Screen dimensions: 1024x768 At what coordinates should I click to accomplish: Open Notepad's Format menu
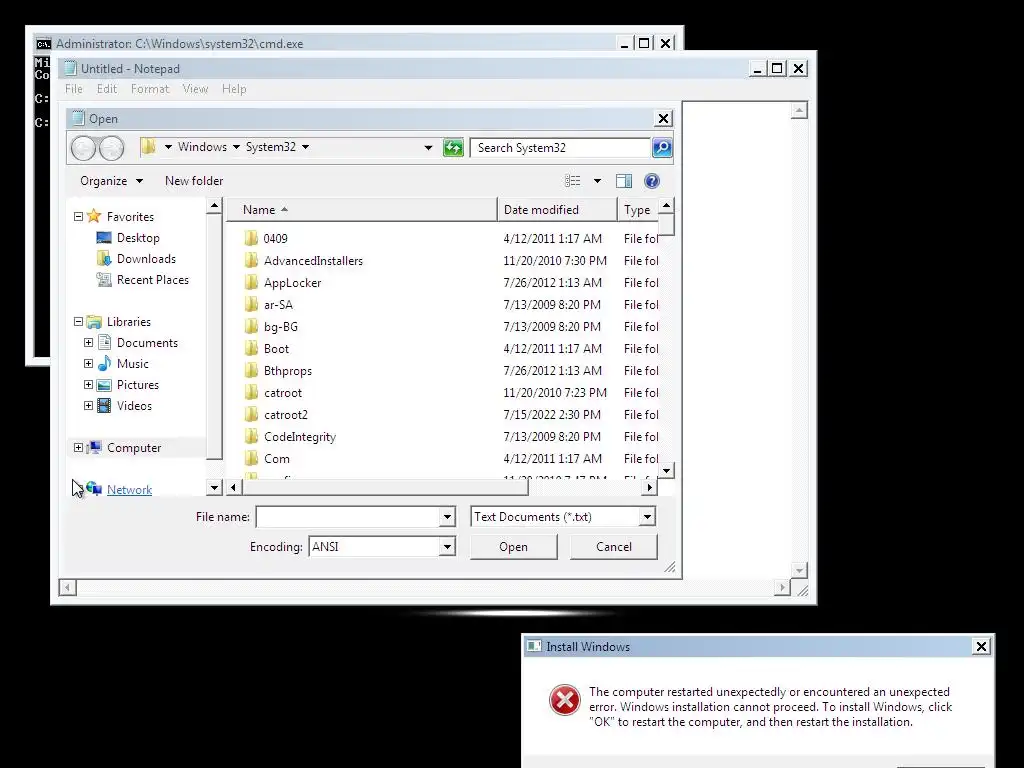tap(150, 89)
